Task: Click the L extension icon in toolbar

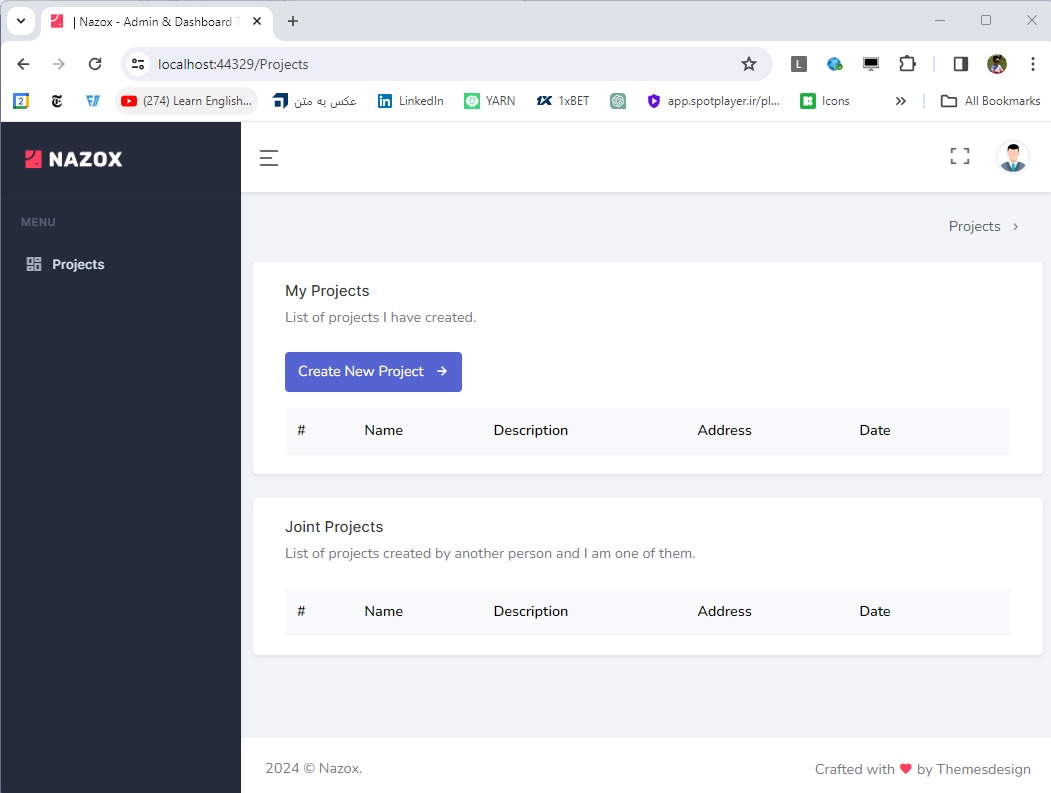Action: pyautogui.click(x=798, y=64)
